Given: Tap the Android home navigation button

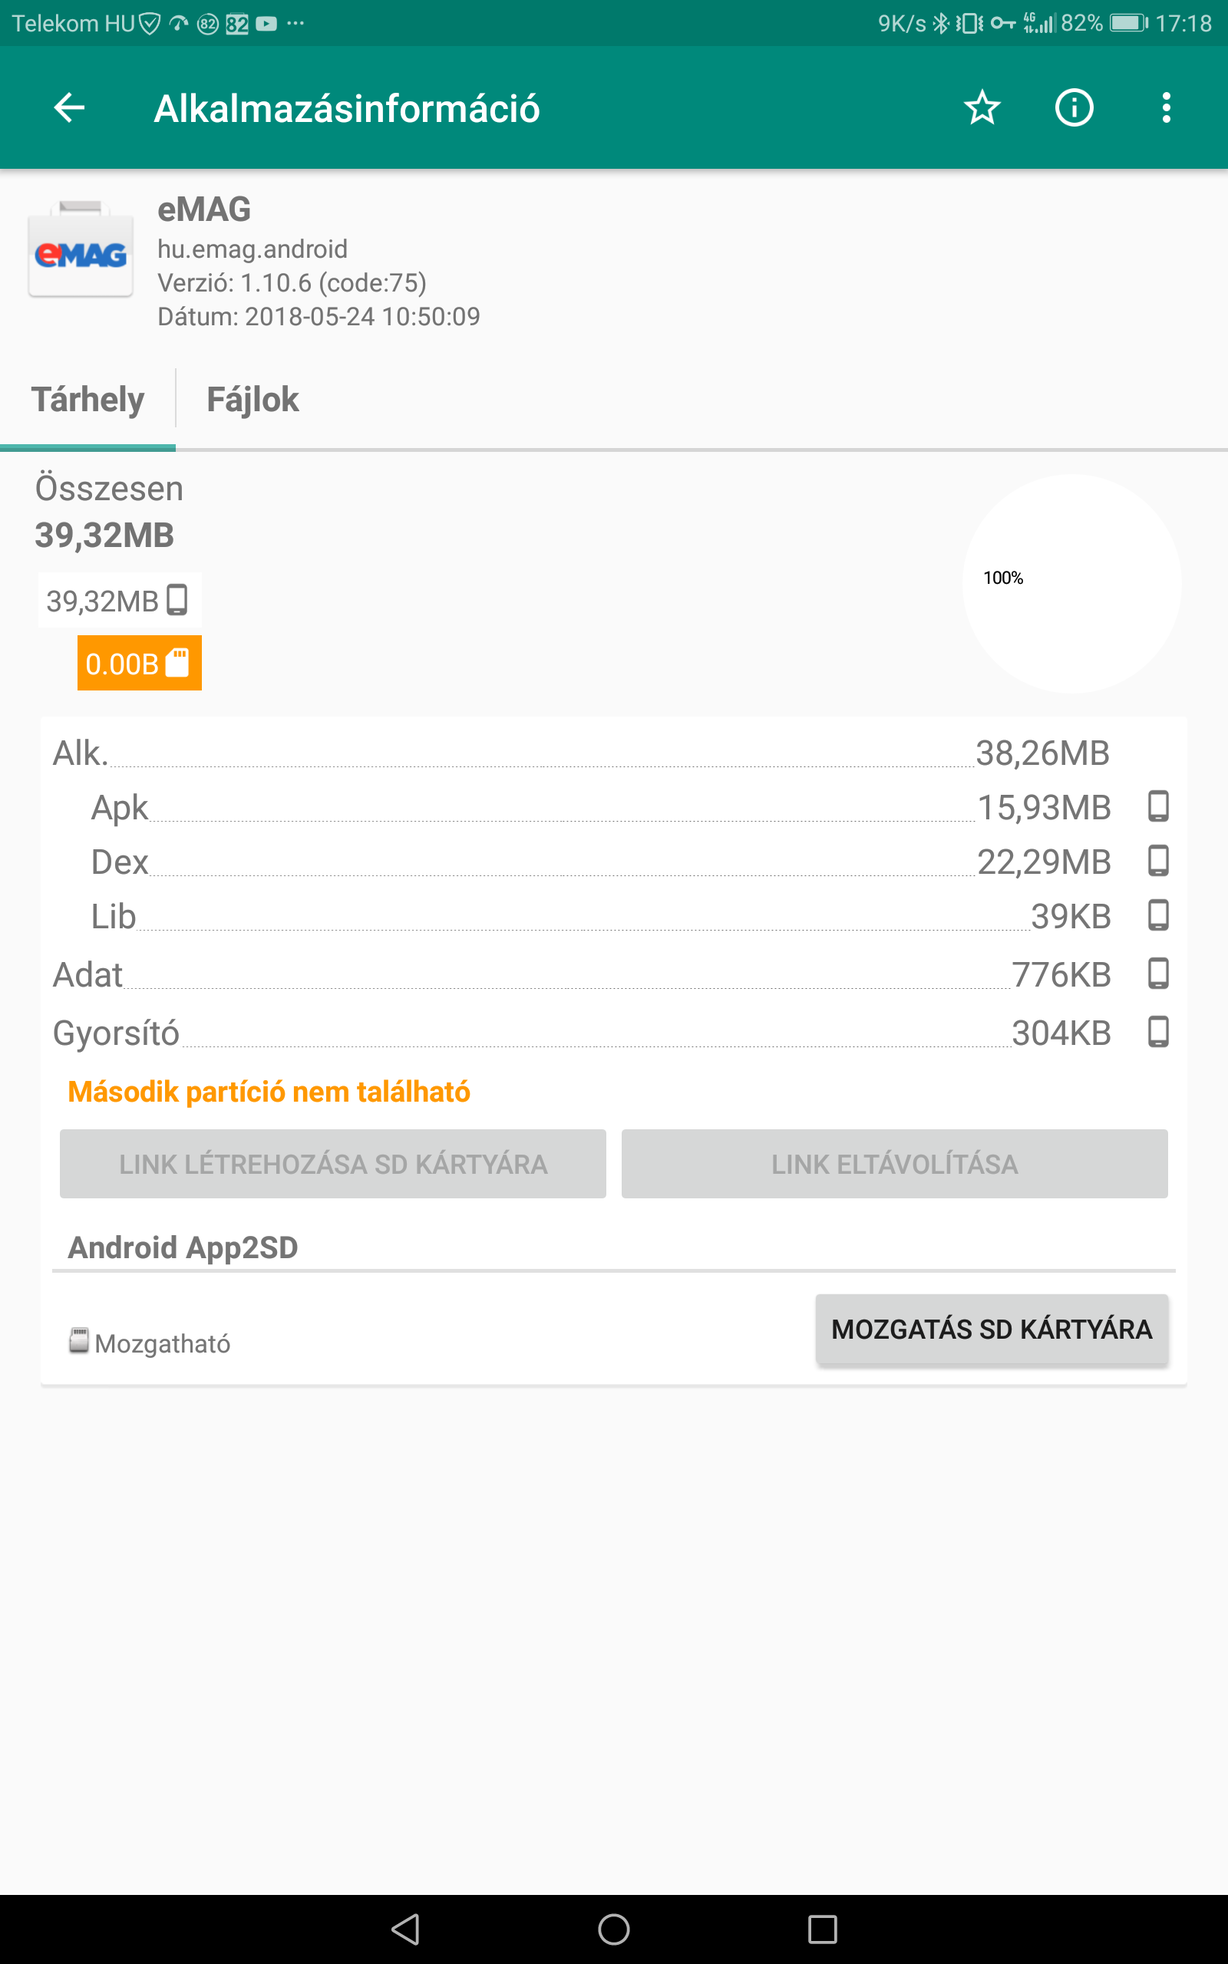Looking at the screenshot, I should (x=614, y=1929).
